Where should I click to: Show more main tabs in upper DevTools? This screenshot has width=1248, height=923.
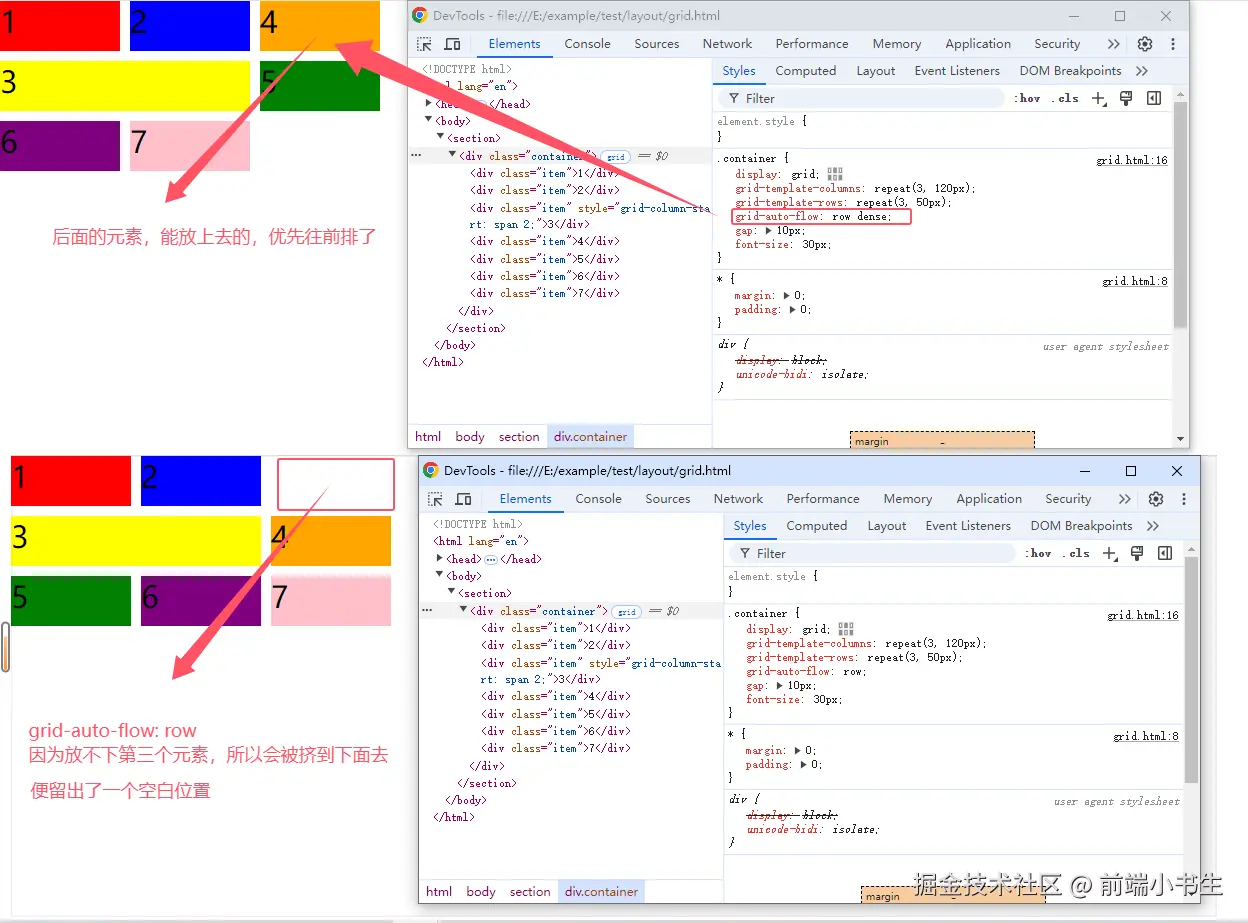click(x=1113, y=44)
